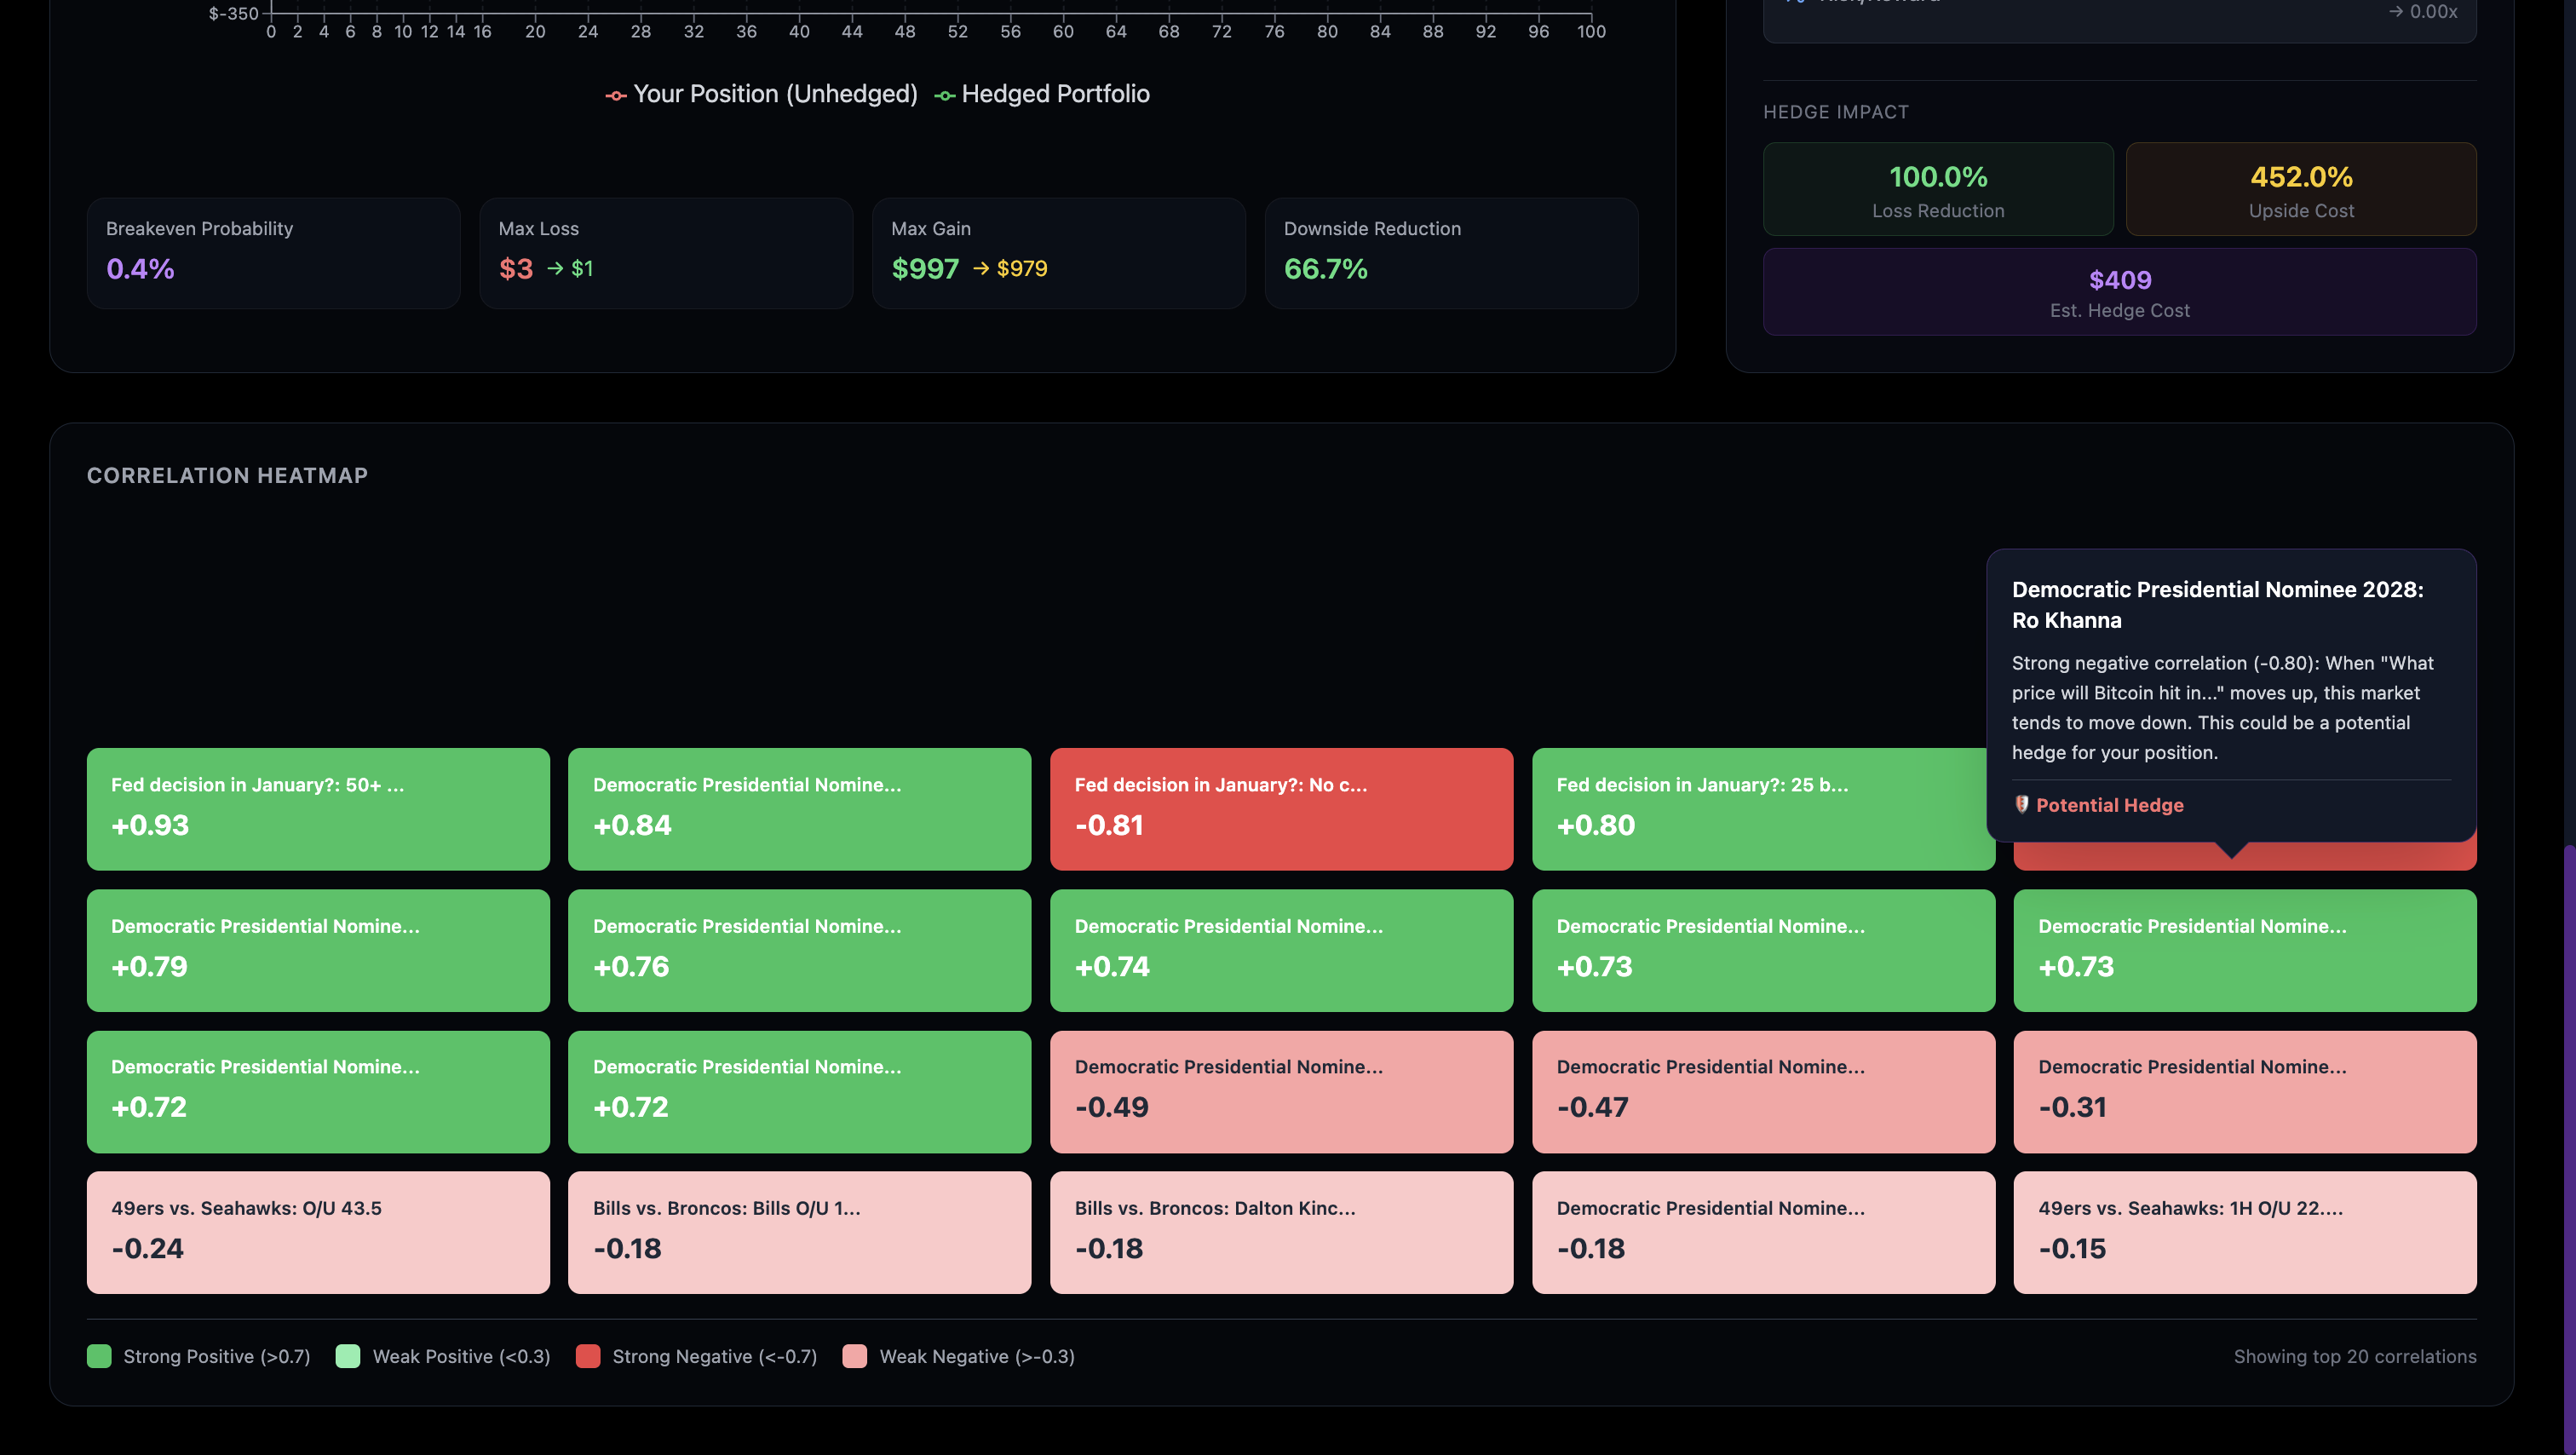Select the 49ers vs. Seahawks O/U 43.5 cell
2576x1455 pixels.
[x=318, y=1232]
